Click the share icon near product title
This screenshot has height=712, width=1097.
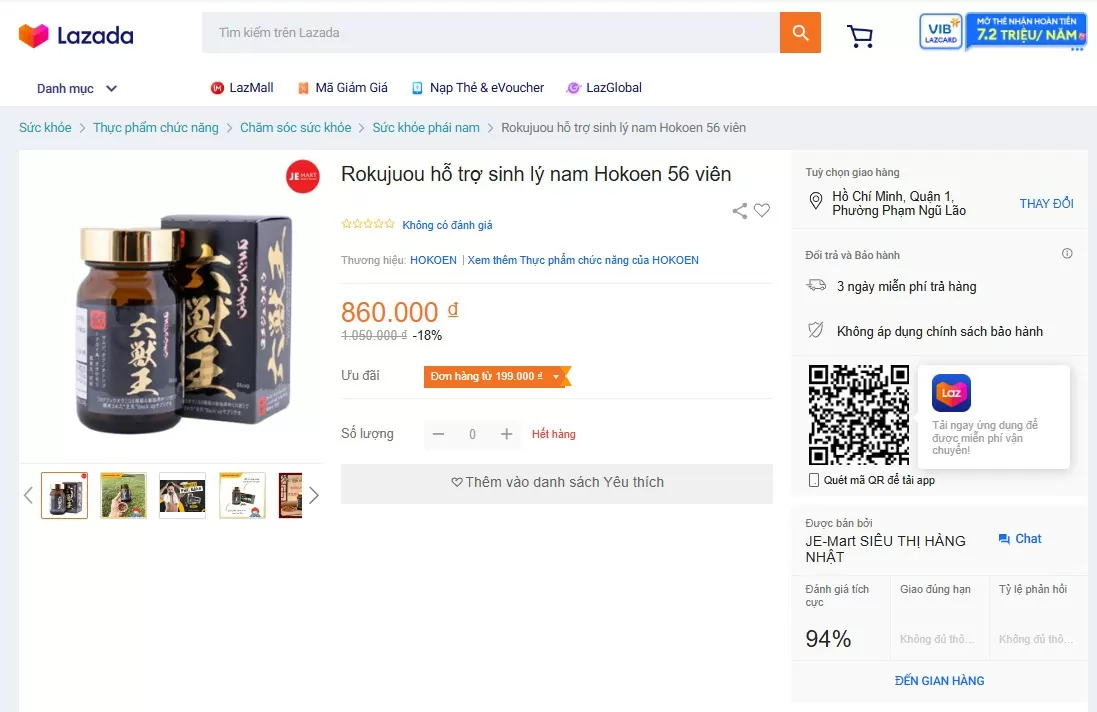tap(739, 210)
